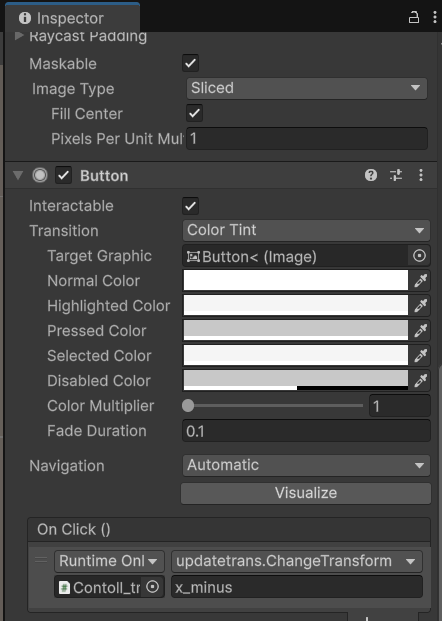The height and width of the screenshot is (621, 442).
Task: Open Button component presets
Action: click(x=396, y=175)
